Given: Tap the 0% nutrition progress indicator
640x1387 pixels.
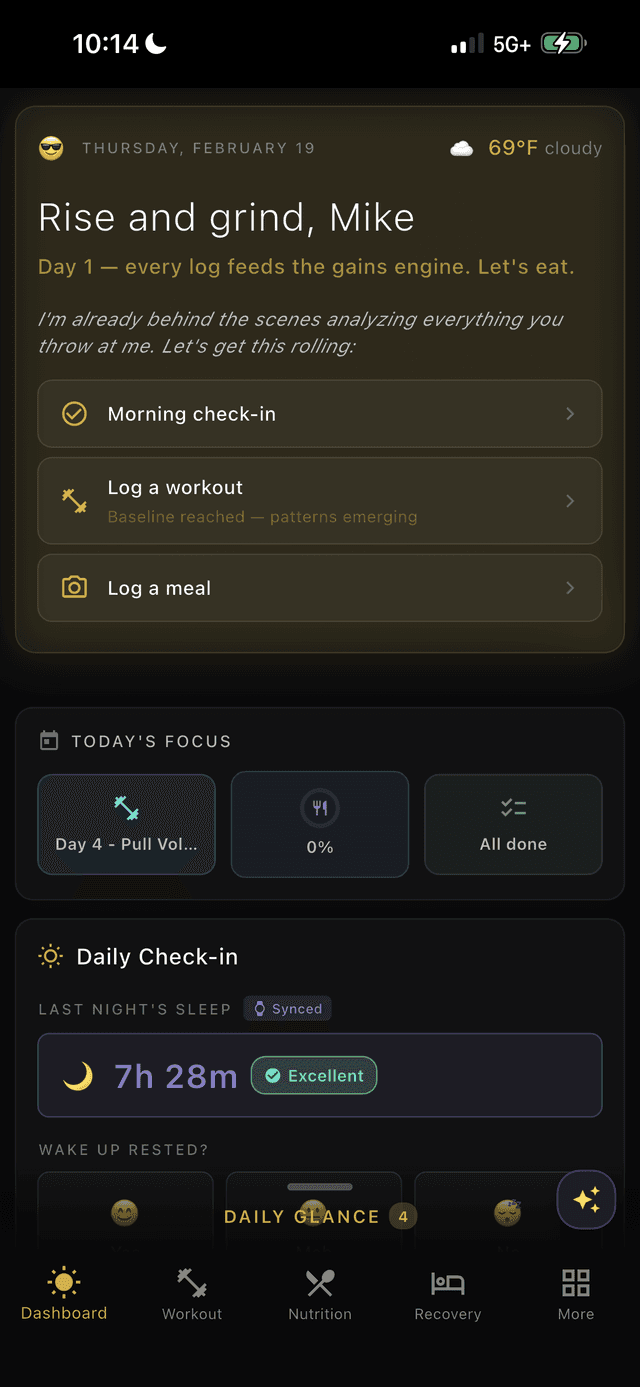Looking at the screenshot, I should (319, 823).
